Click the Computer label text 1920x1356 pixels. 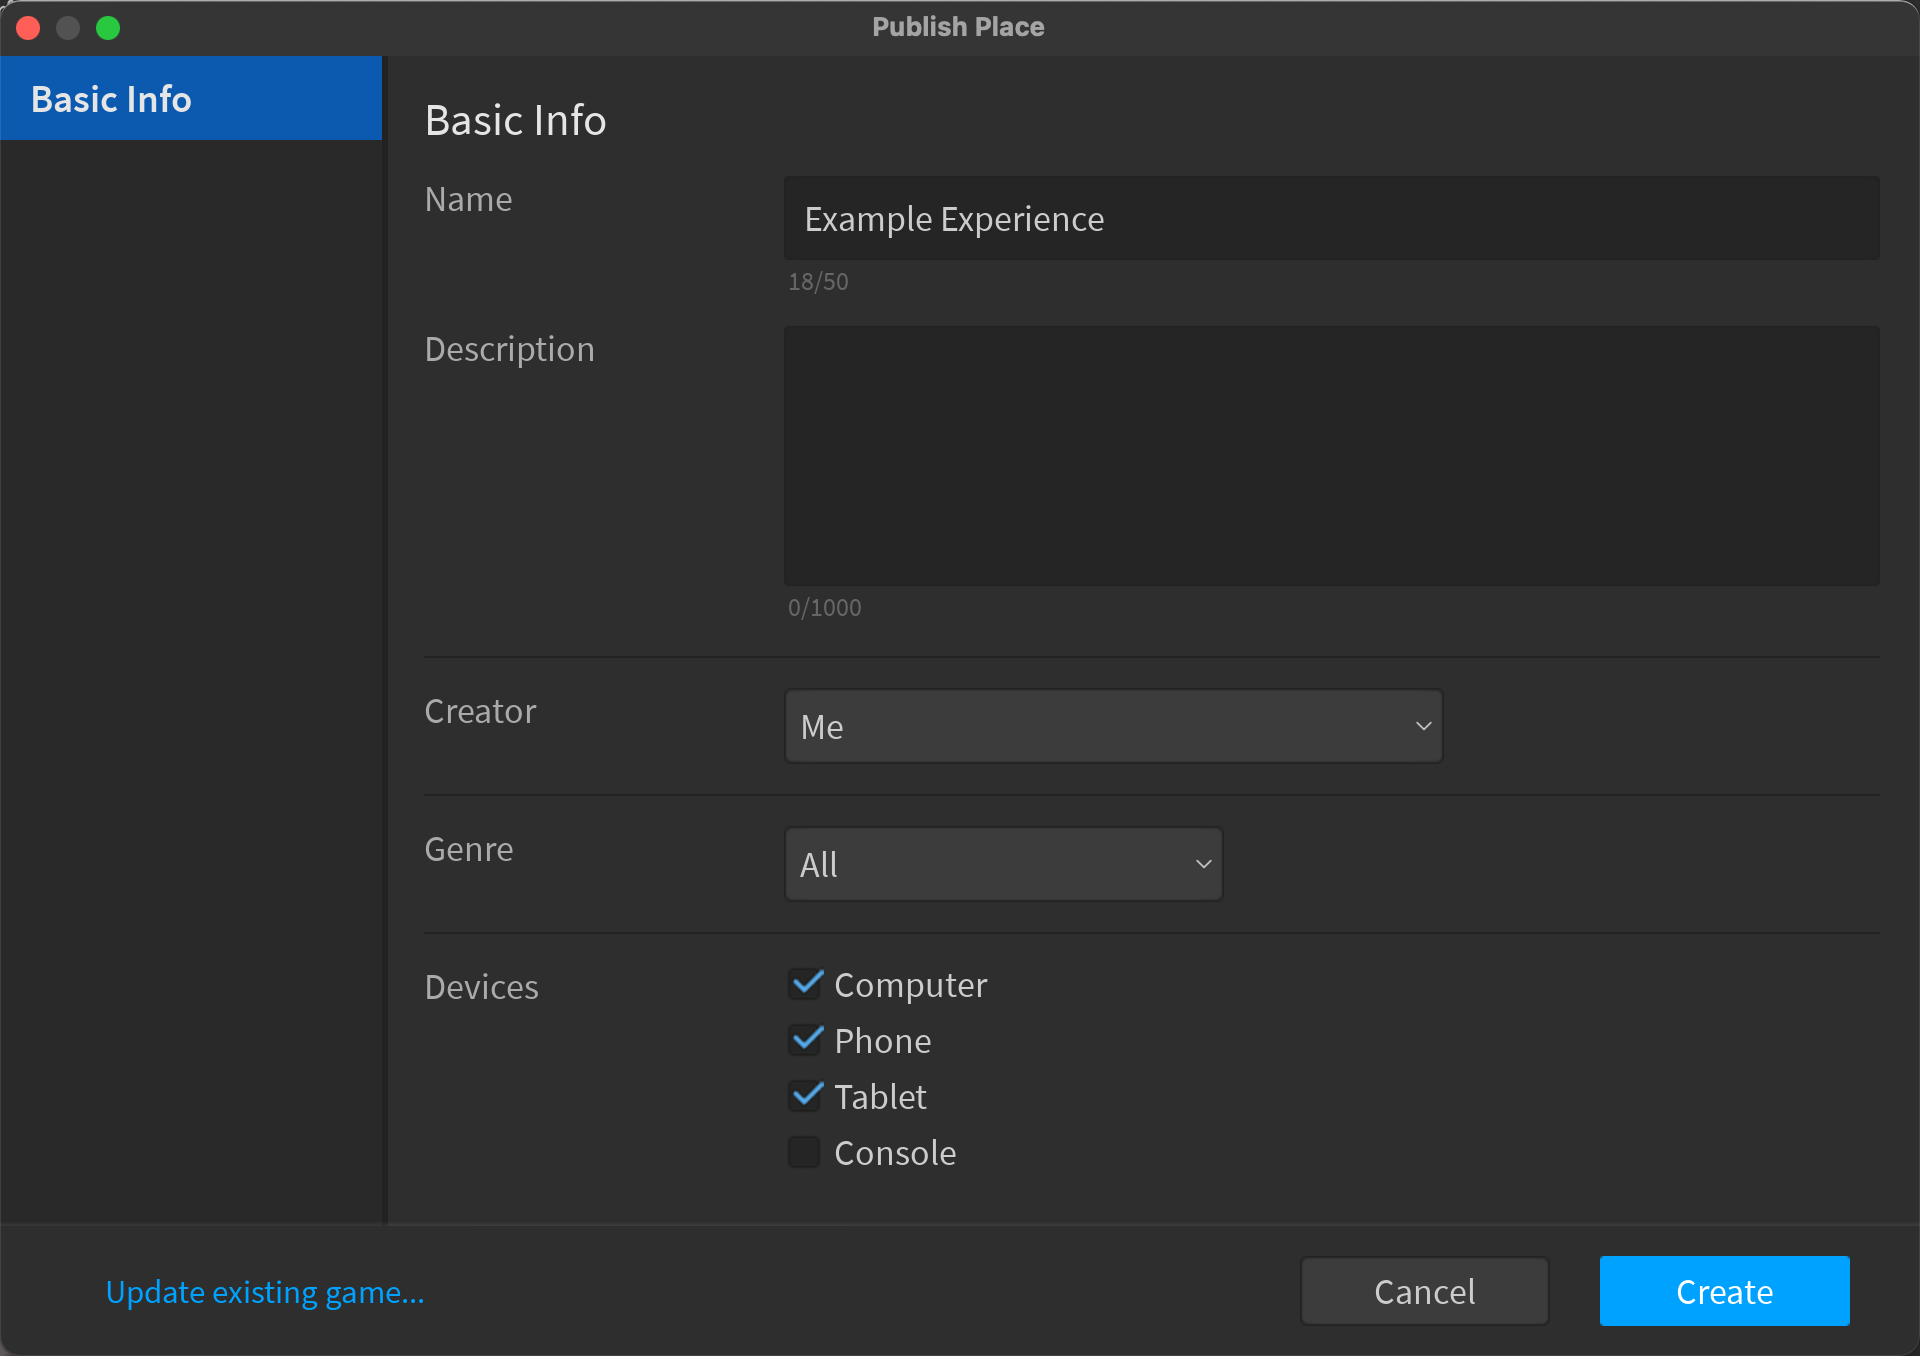910,985
